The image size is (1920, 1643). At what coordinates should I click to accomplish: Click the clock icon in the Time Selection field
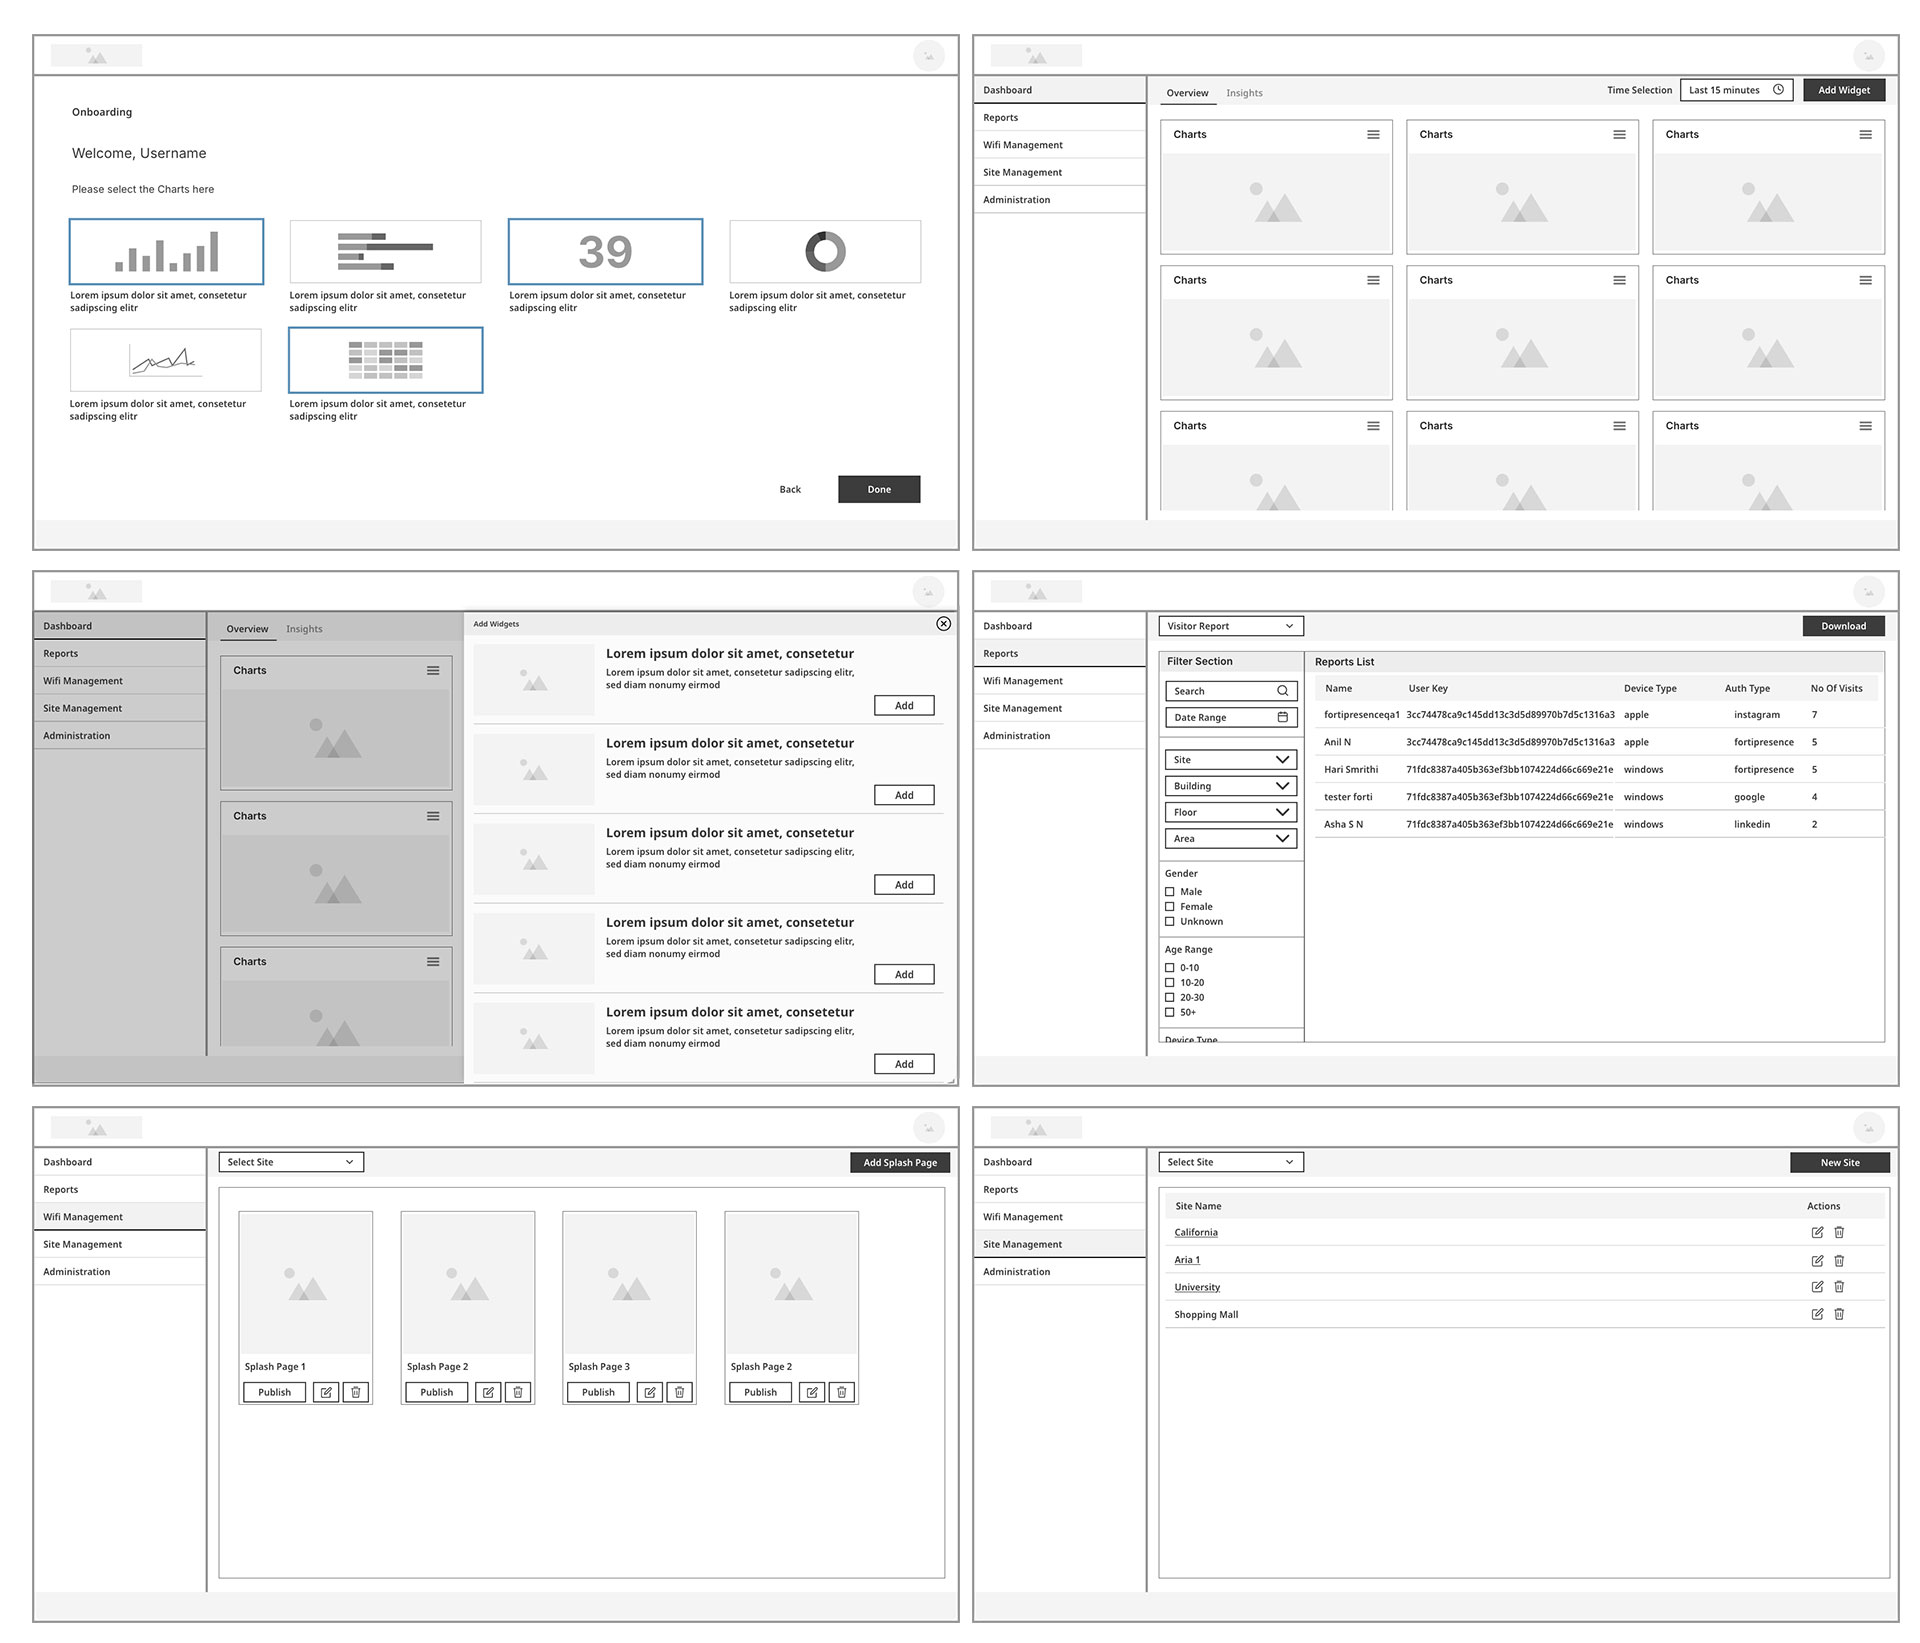(x=1778, y=90)
